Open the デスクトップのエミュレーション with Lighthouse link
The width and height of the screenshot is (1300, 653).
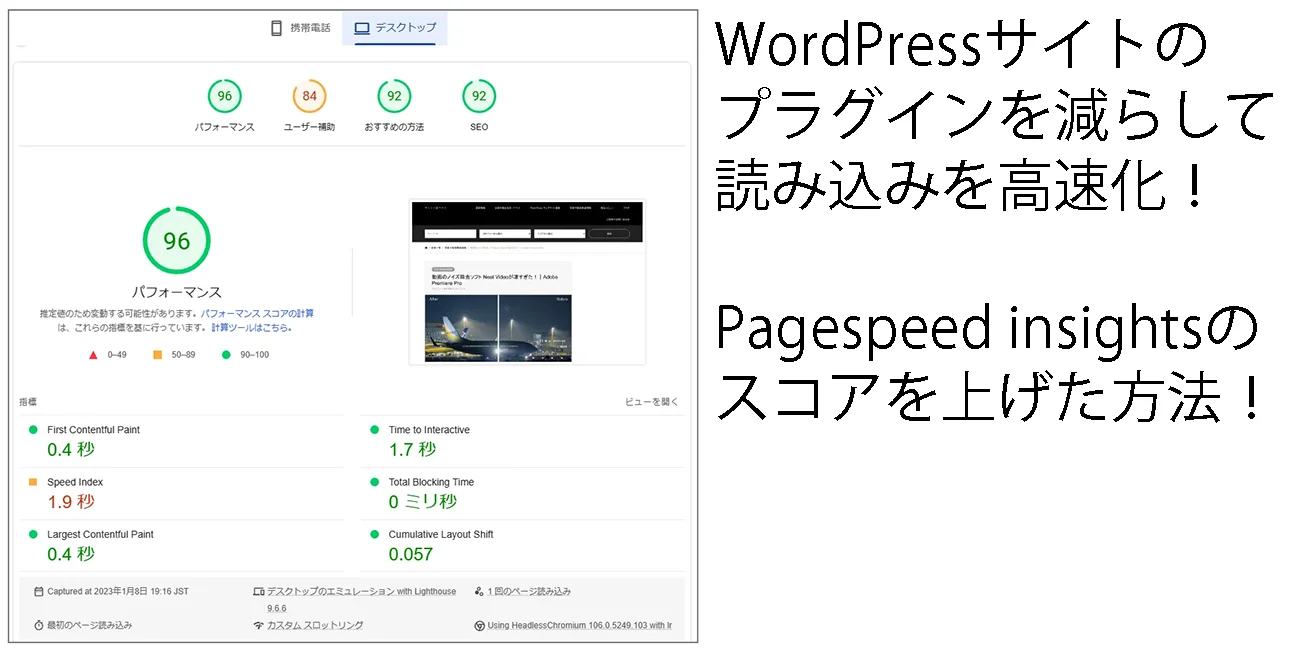pyautogui.click(x=361, y=592)
